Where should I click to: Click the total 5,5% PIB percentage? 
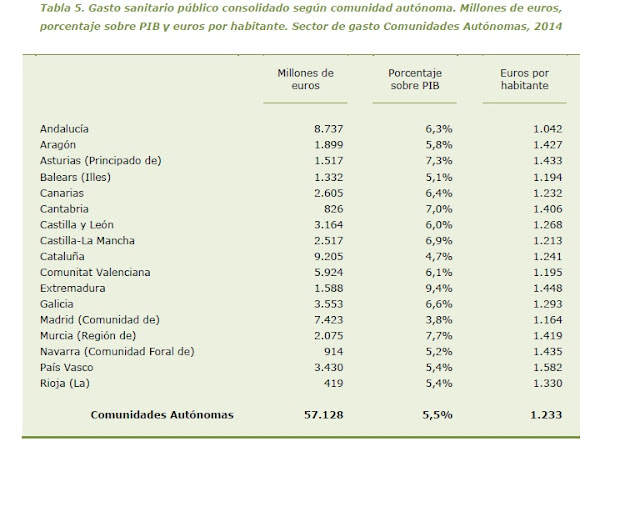438,415
